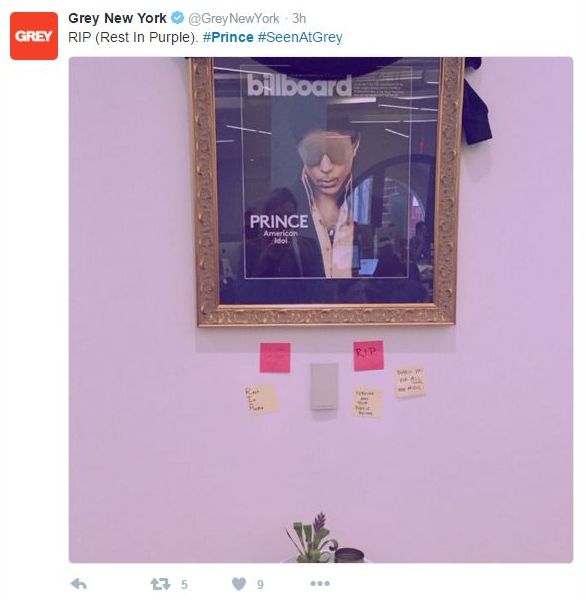
Task: Open the tweet via the 3h timestamp
Action: coord(299,18)
